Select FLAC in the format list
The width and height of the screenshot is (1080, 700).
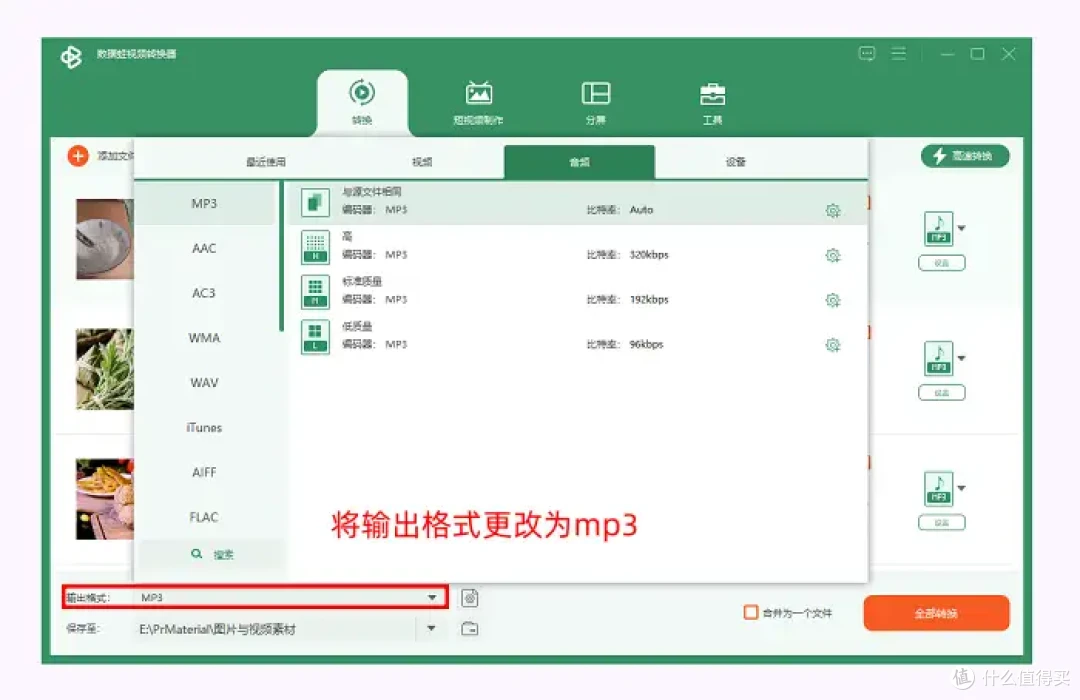point(205,517)
